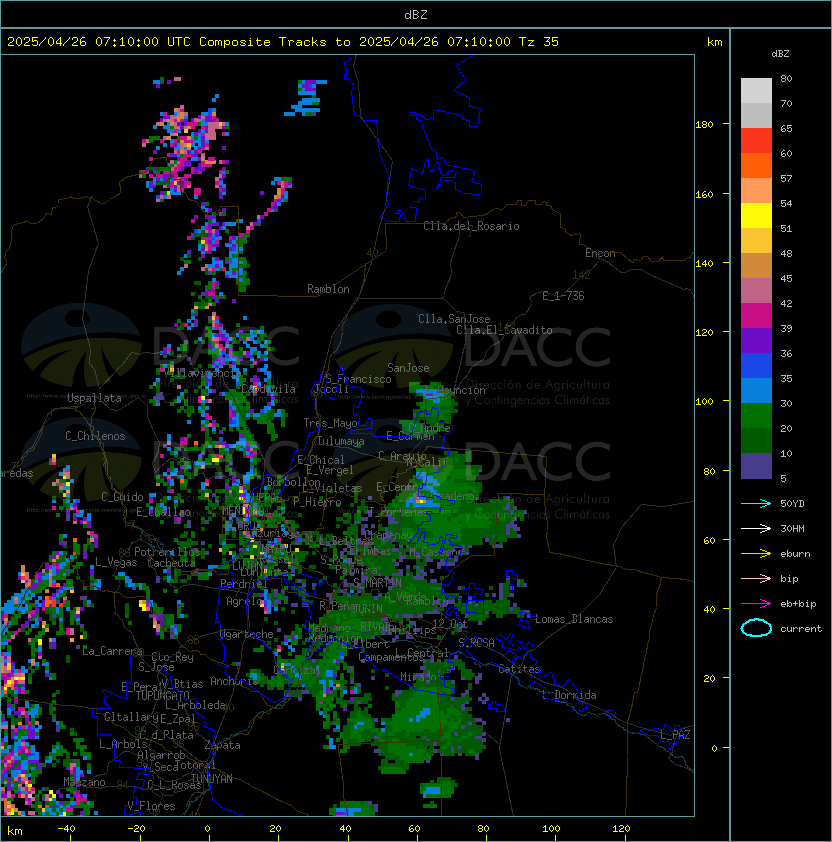Pick the magenta 39-42 dBZ legend swatch
The image size is (832, 842).
756,316
